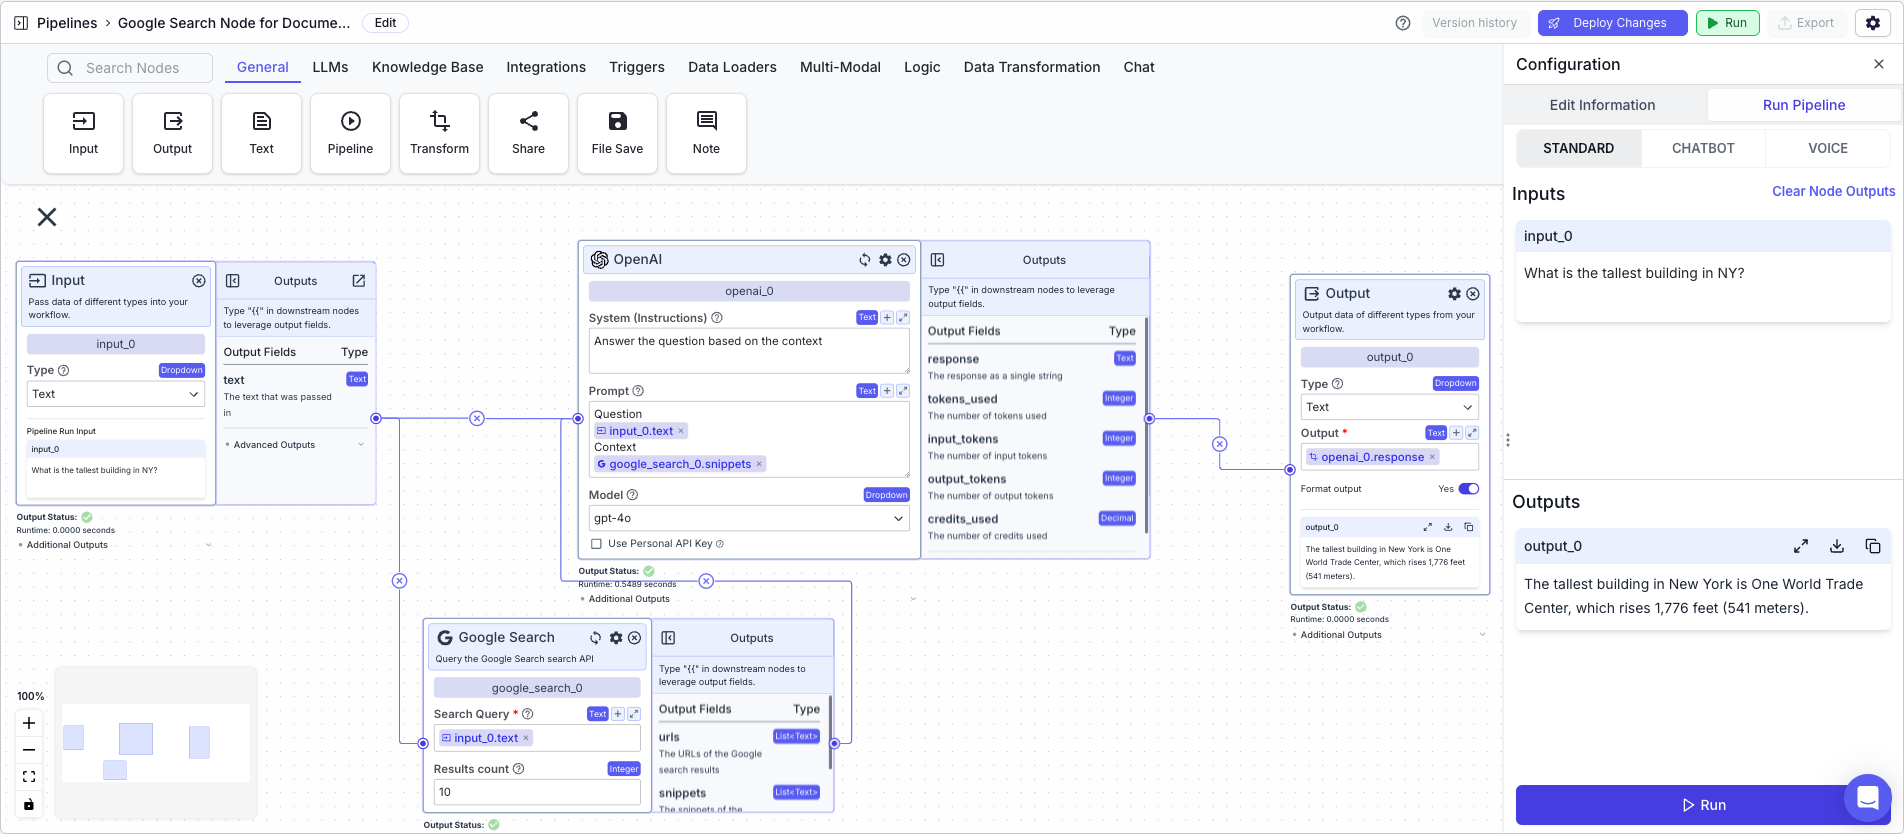Open Google Search node settings gear
Image resolution: width=1904 pixels, height=834 pixels.
[x=616, y=638]
